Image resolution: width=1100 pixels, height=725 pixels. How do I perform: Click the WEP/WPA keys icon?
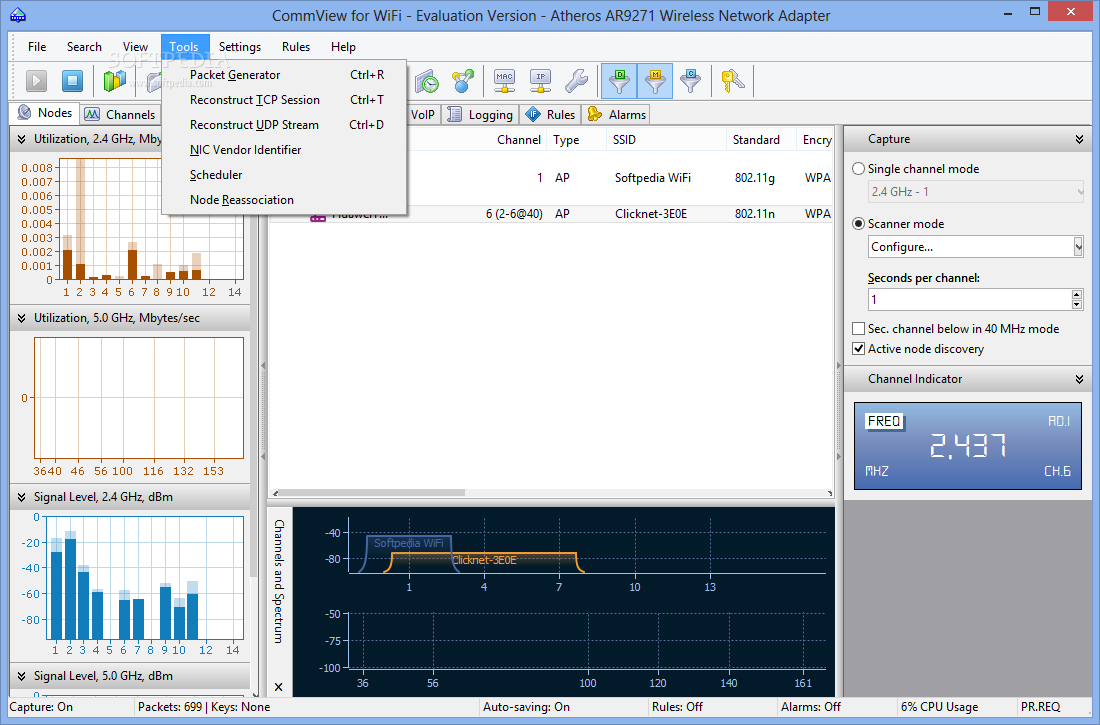point(733,81)
